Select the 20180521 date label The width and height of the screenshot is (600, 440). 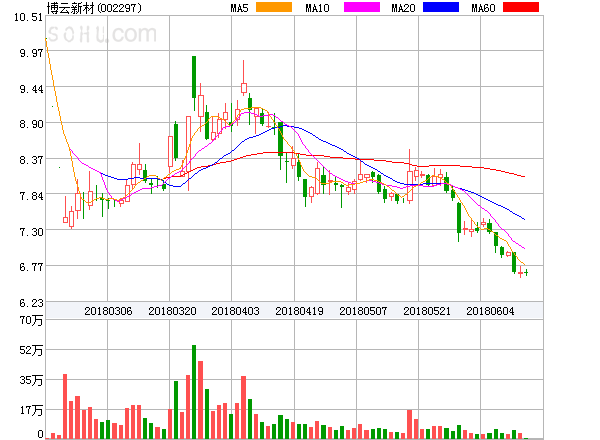427,311
